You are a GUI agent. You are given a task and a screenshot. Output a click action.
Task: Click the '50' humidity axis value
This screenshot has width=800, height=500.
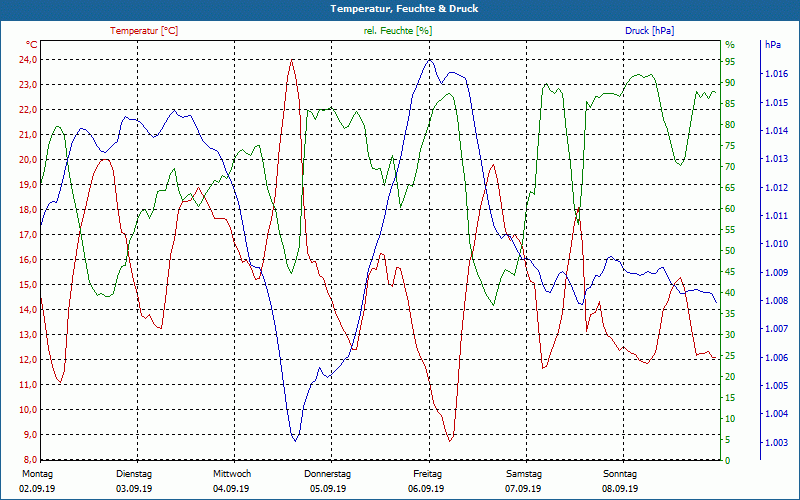pyautogui.click(x=730, y=251)
